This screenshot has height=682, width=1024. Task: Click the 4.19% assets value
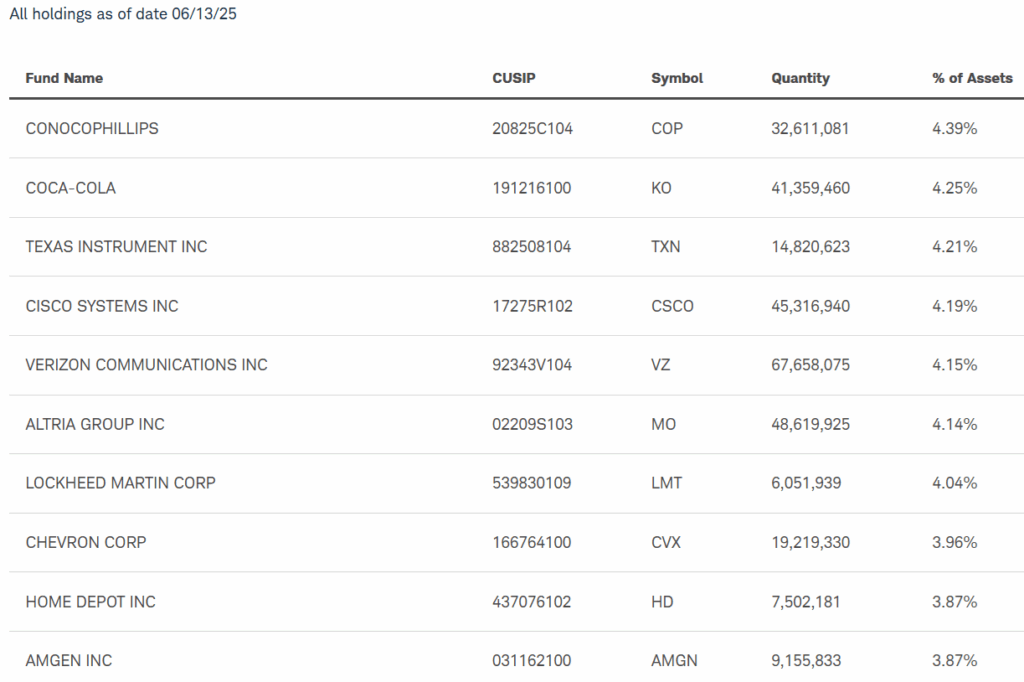point(955,306)
